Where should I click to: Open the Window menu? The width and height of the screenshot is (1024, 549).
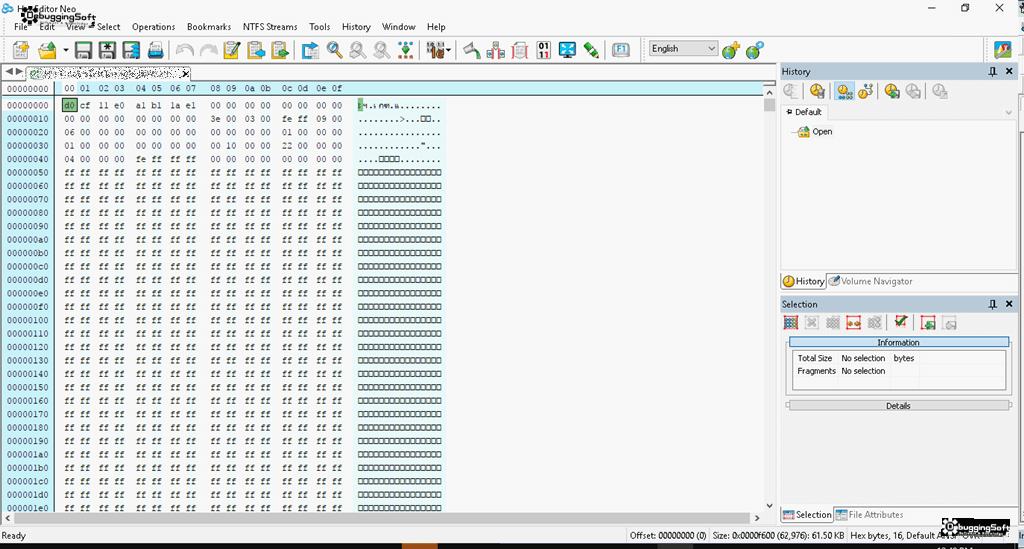(398, 27)
